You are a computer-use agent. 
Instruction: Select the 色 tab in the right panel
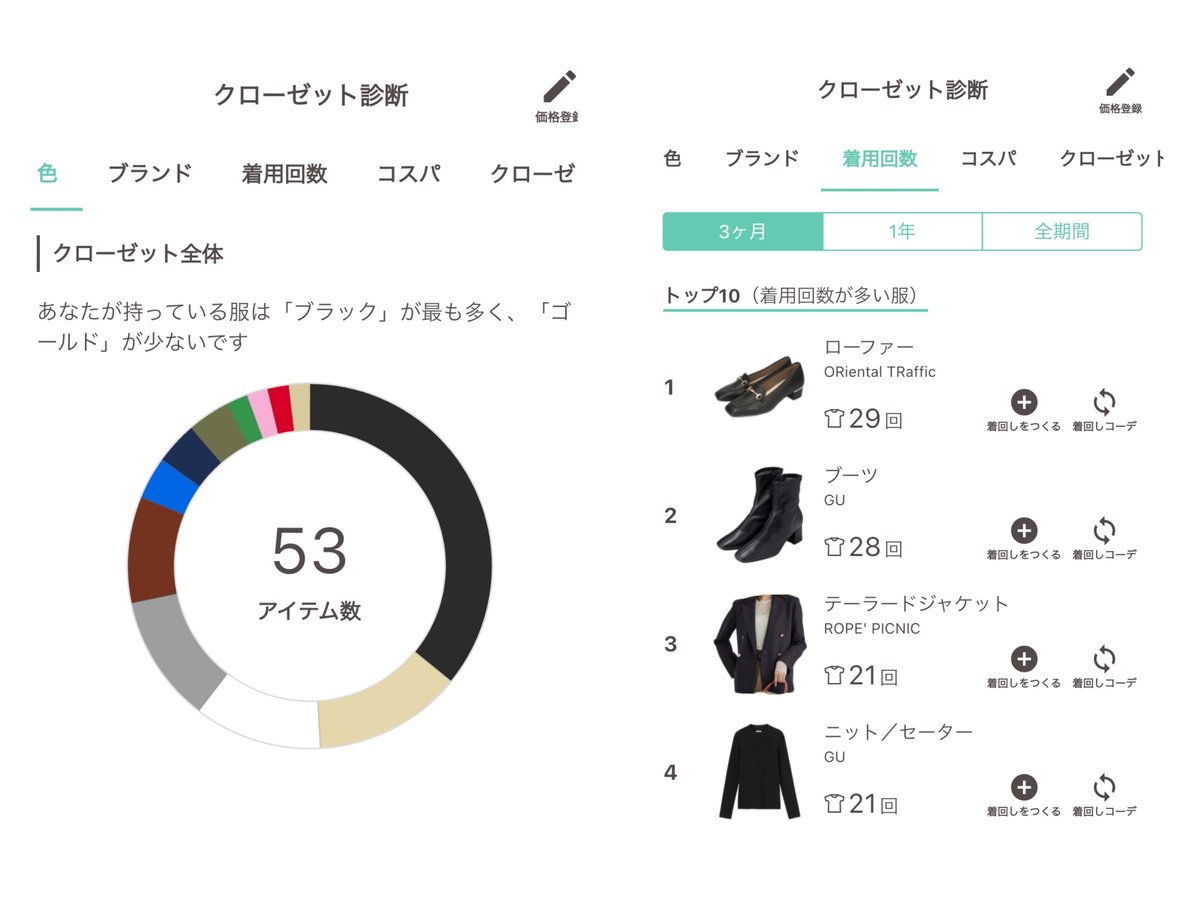(673, 158)
